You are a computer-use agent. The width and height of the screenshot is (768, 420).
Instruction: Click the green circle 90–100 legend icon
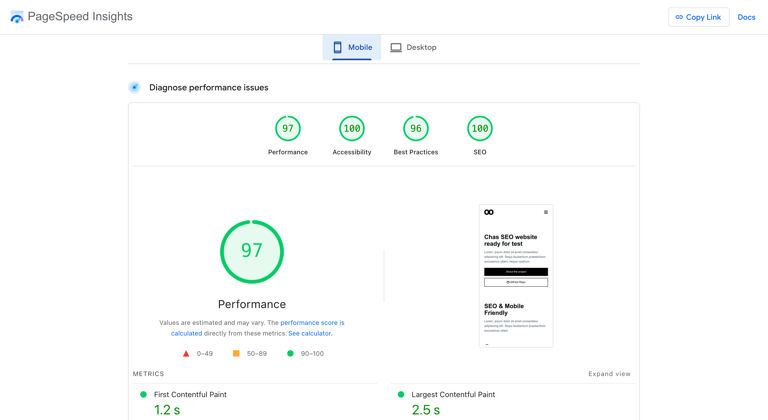click(290, 353)
